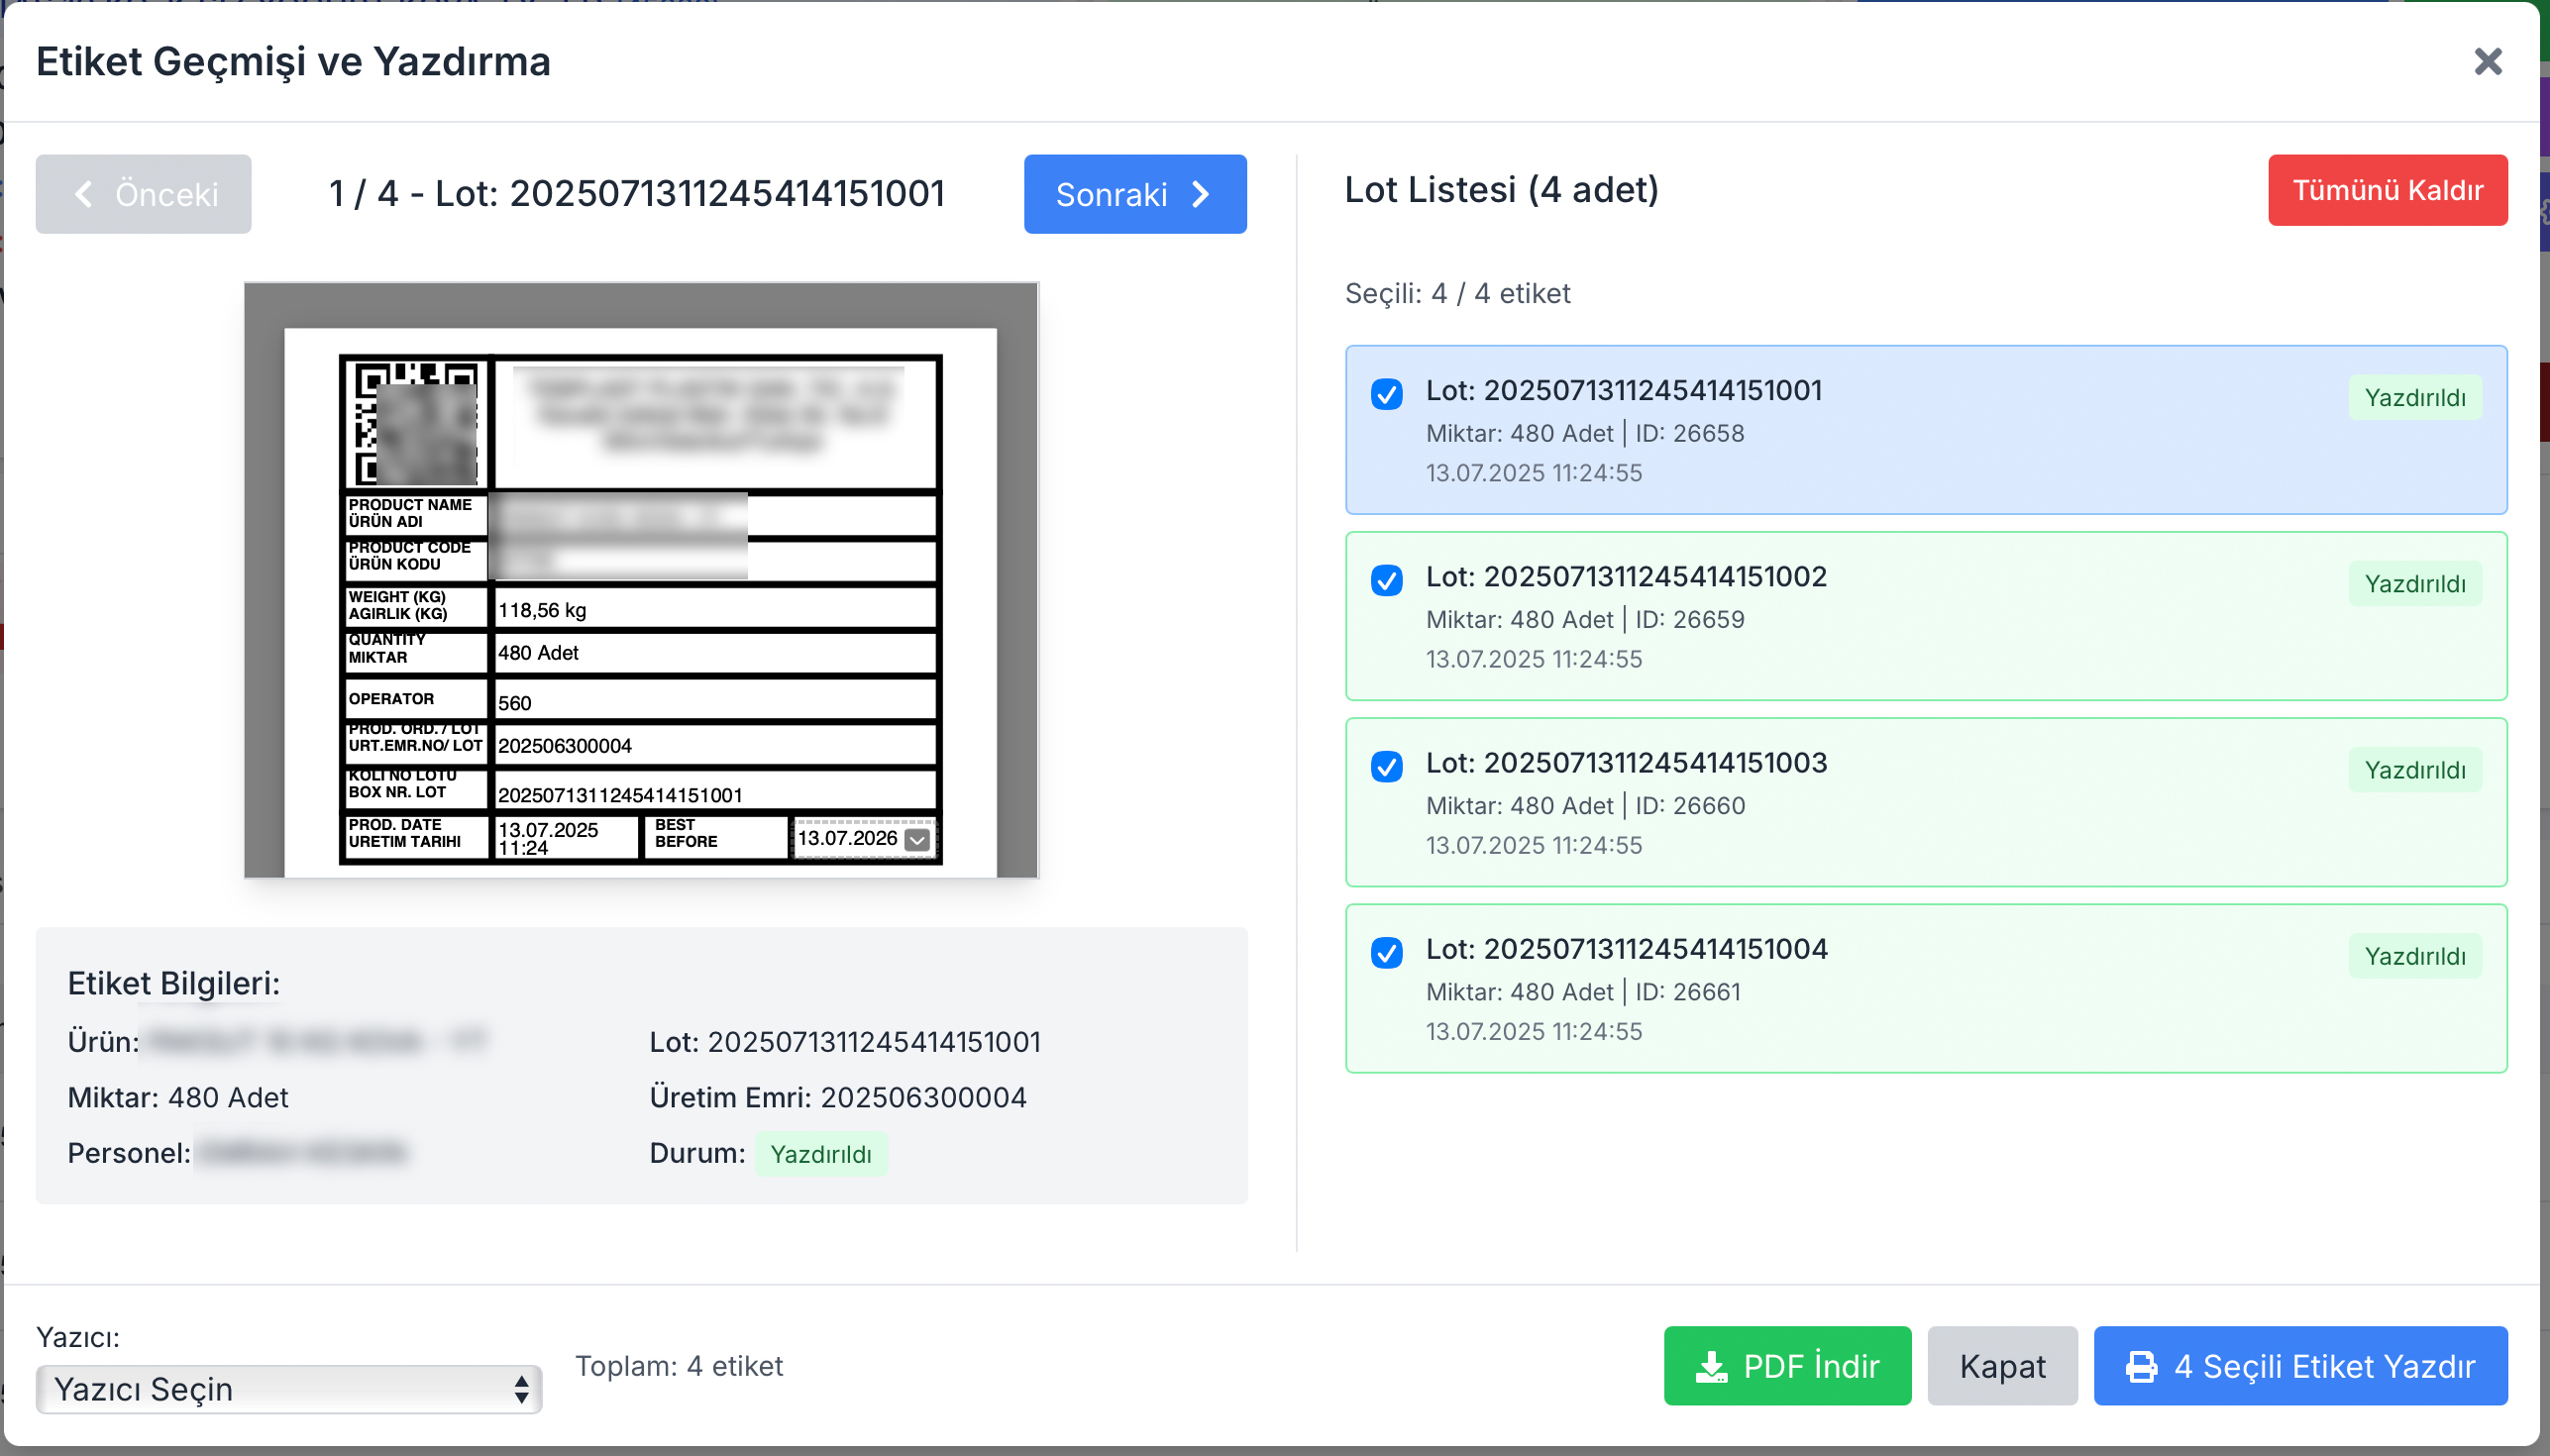This screenshot has width=2550, height=1456.
Task: Click the Durum Yazdırıldı status badge
Action: point(820,1154)
